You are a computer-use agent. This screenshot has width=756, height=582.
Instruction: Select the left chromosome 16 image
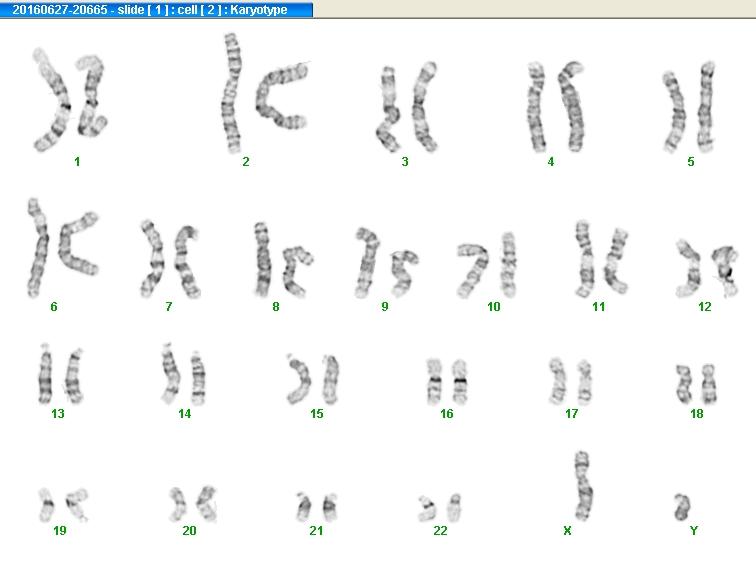434,382
